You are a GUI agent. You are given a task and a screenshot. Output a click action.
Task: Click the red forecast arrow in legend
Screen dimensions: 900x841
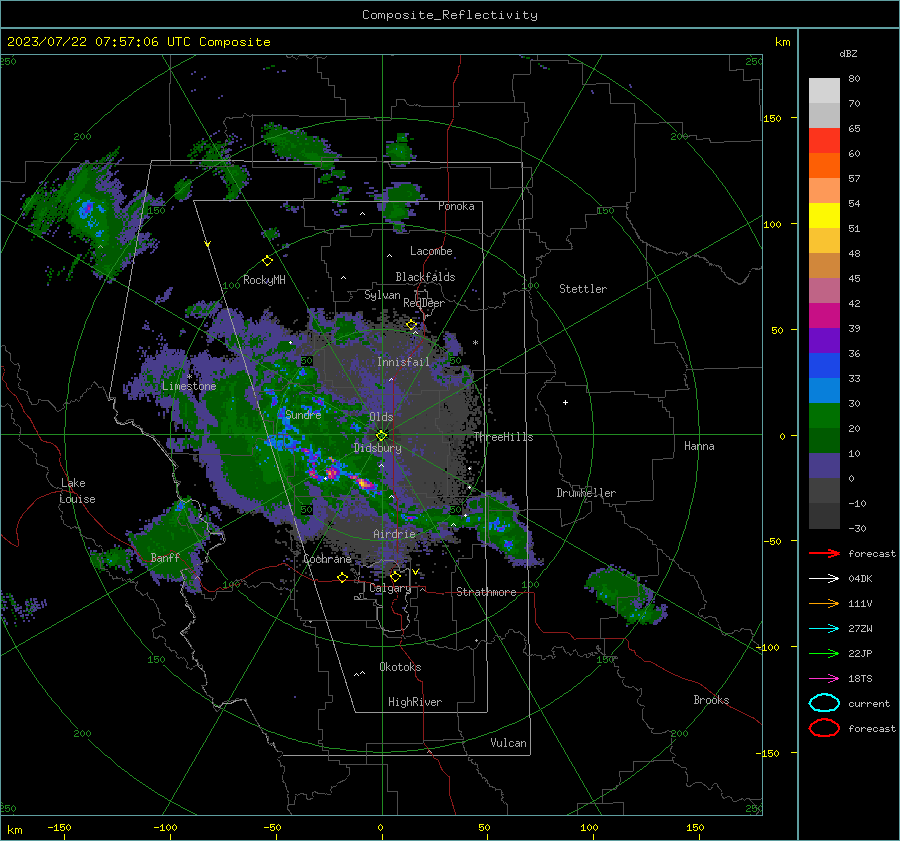(x=824, y=553)
